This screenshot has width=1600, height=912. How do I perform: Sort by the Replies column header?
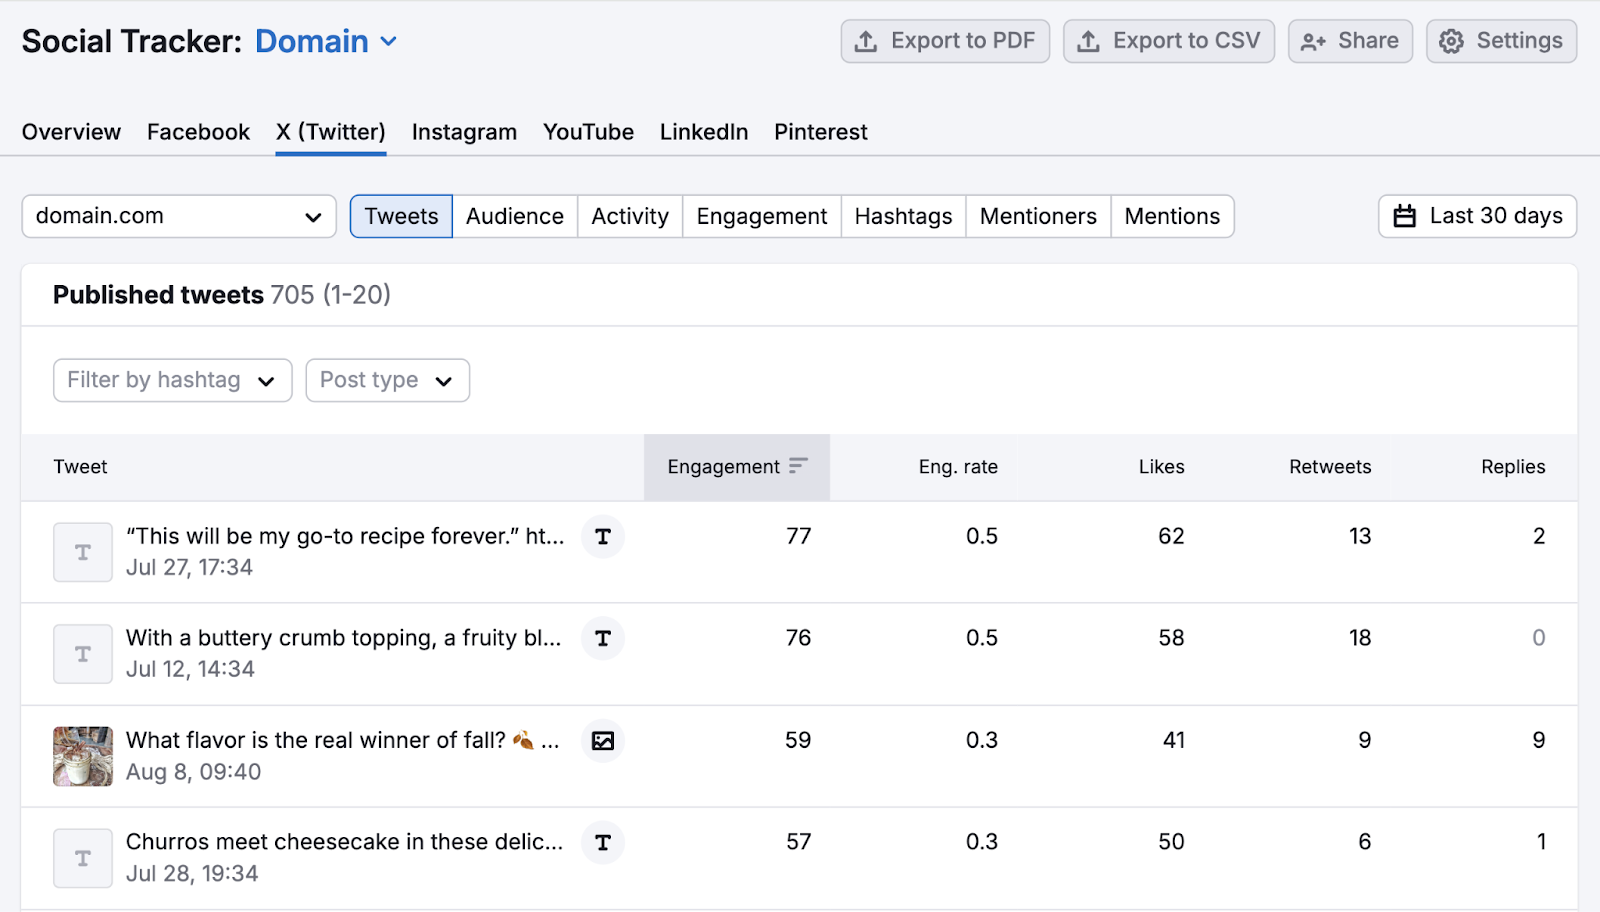click(1513, 467)
